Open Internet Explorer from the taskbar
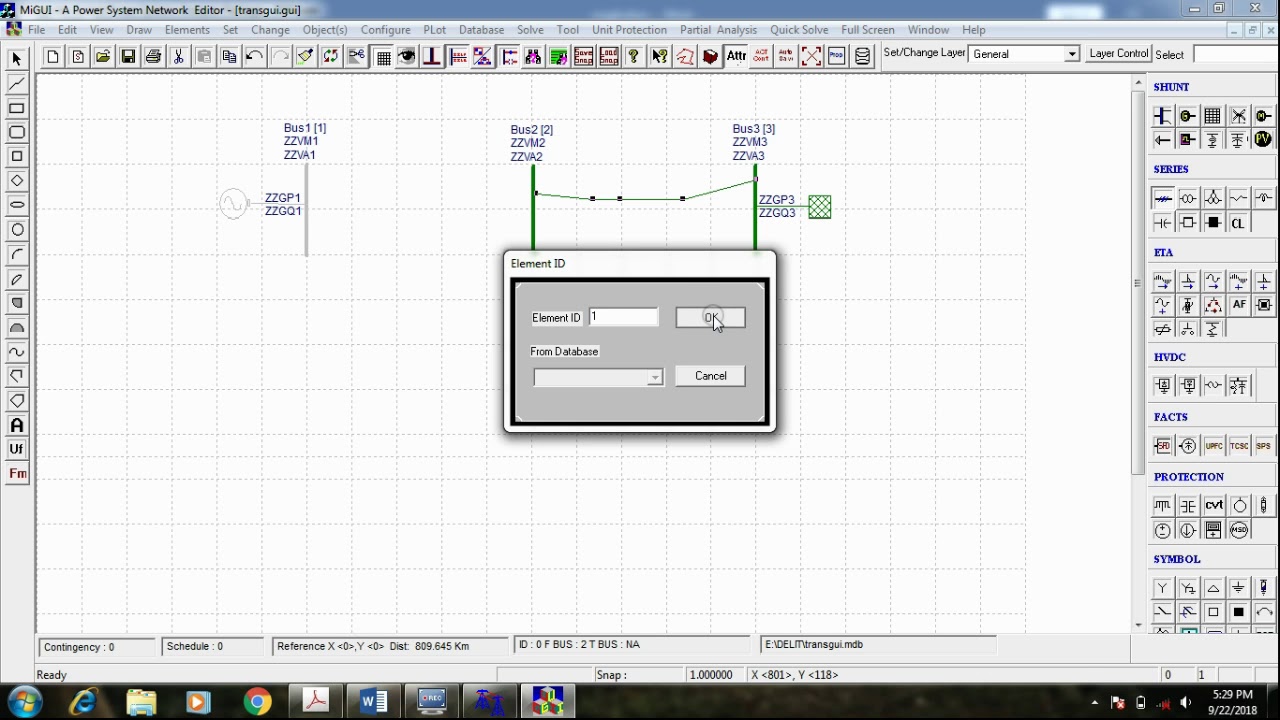The width and height of the screenshot is (1280, 720). 83,702
